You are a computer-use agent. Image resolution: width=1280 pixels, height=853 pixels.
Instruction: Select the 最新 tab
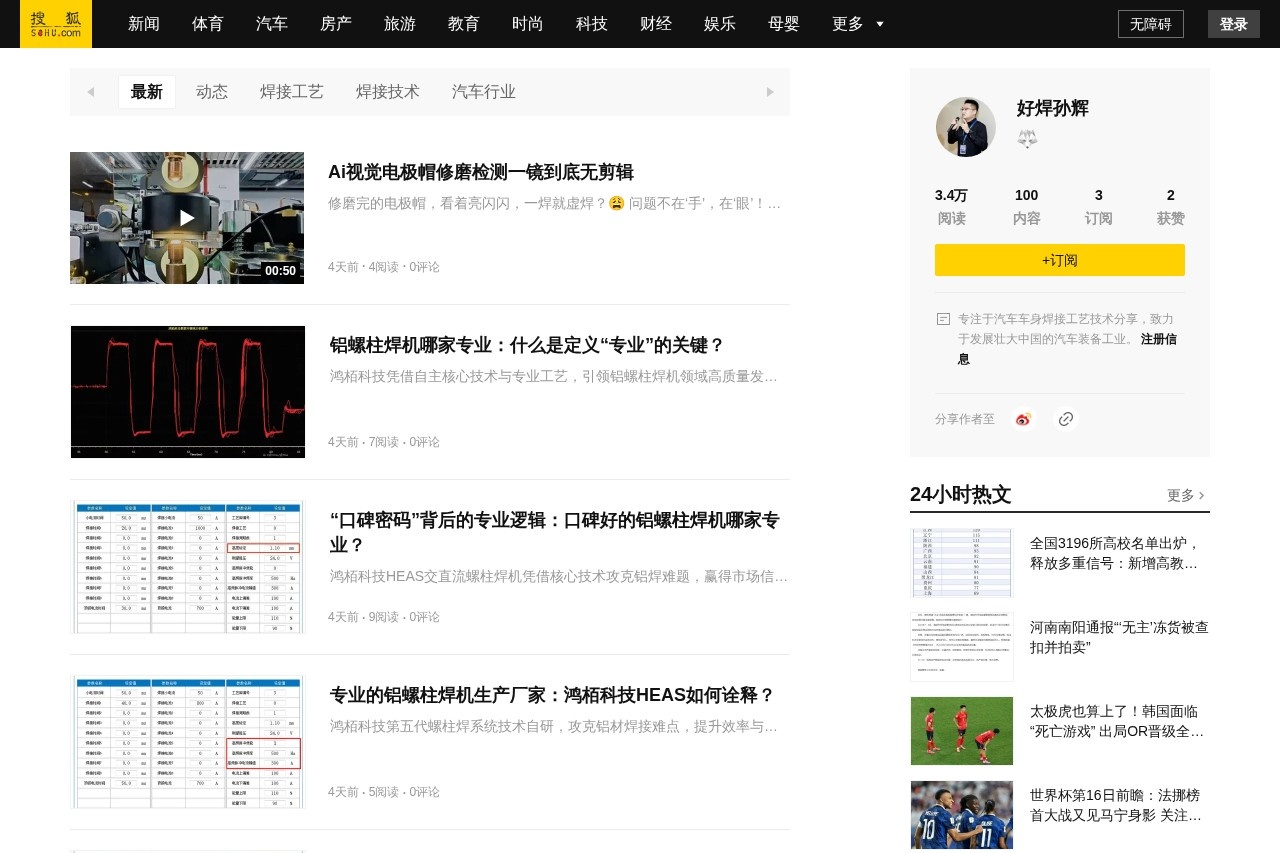coord(147,92)
